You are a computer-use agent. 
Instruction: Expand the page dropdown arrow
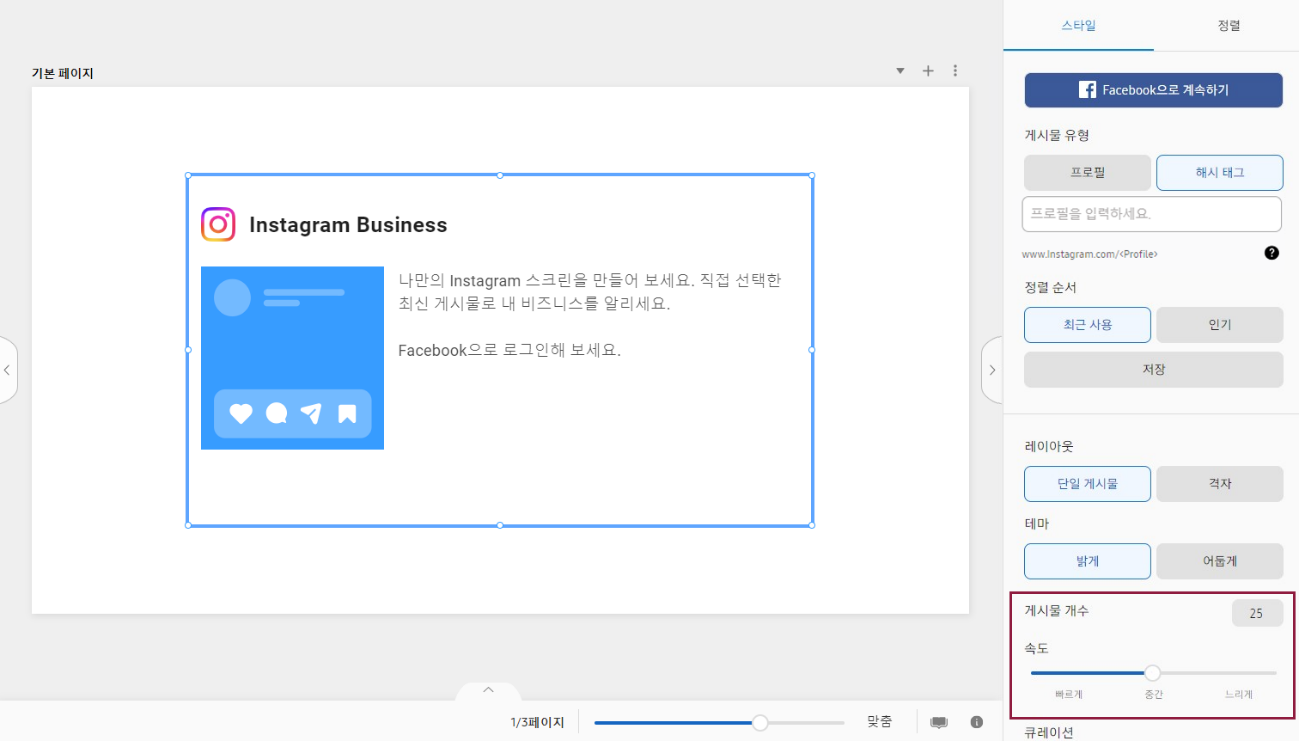899,71
